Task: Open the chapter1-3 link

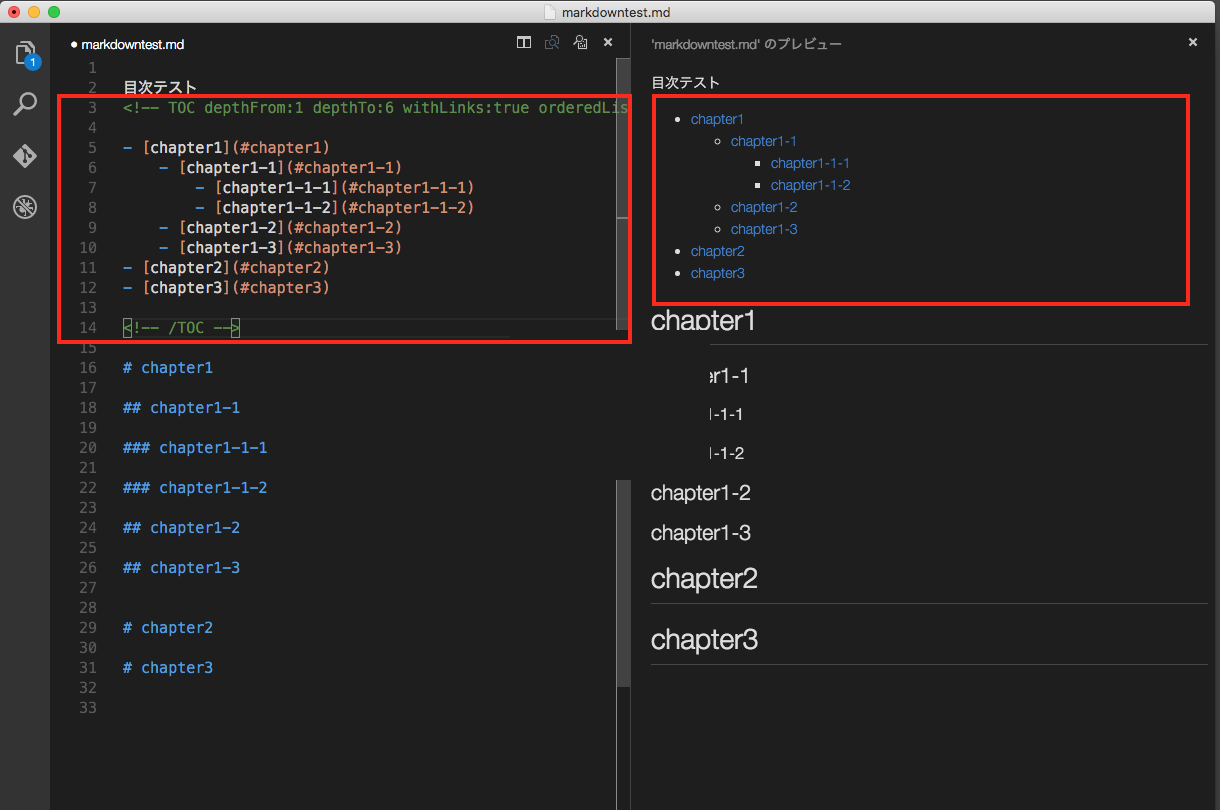Action: 764,228
